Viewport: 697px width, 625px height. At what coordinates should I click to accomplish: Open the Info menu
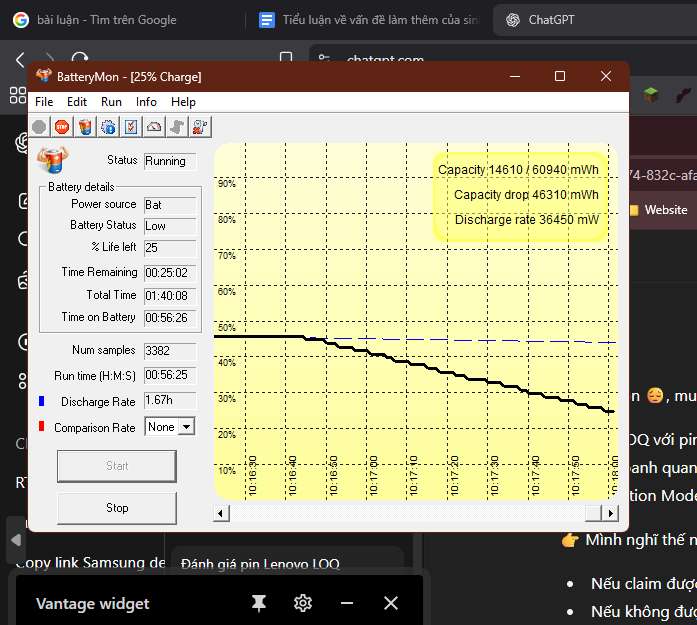146,102
